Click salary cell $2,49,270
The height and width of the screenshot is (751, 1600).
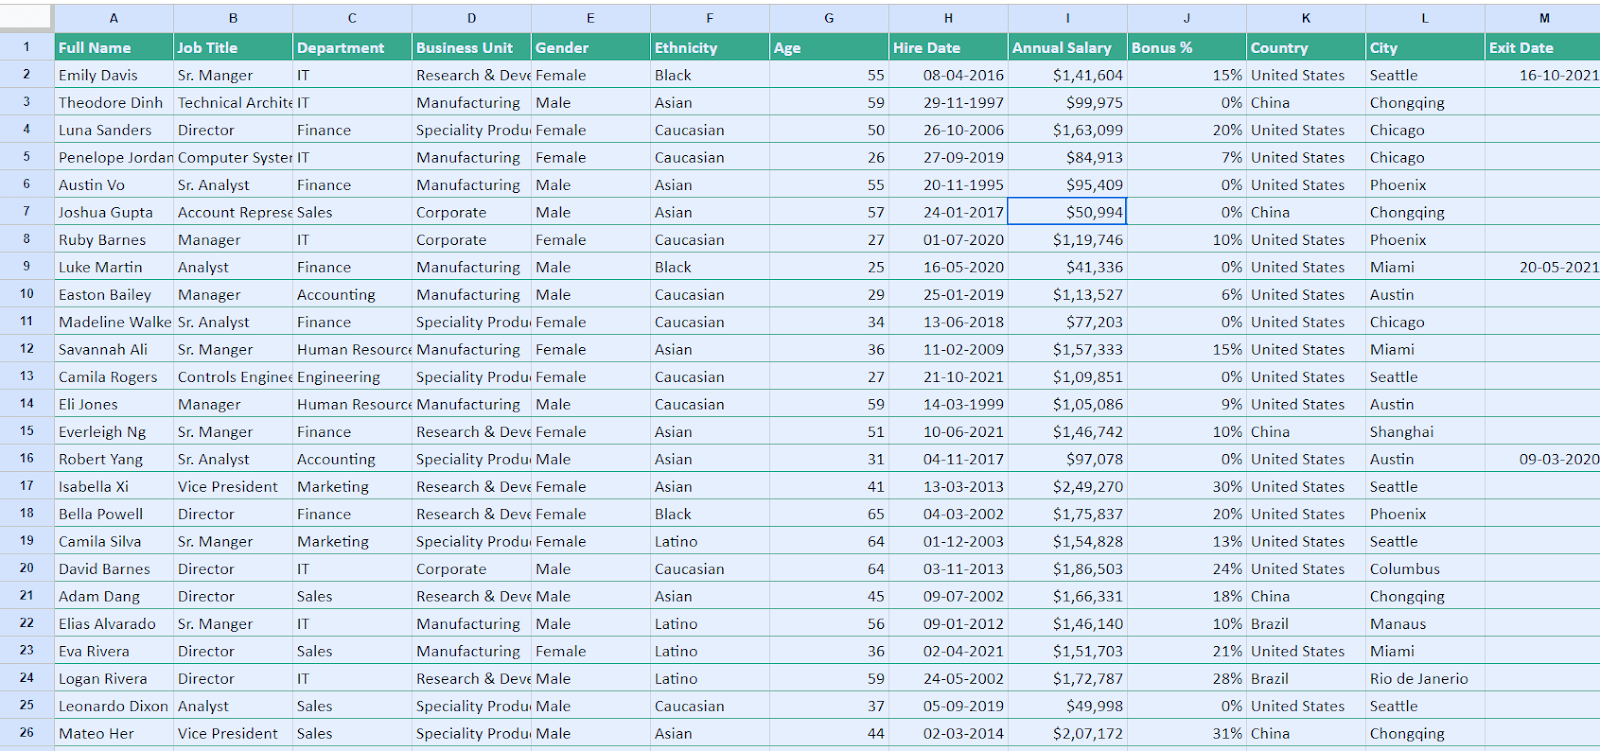(1067, 486)
